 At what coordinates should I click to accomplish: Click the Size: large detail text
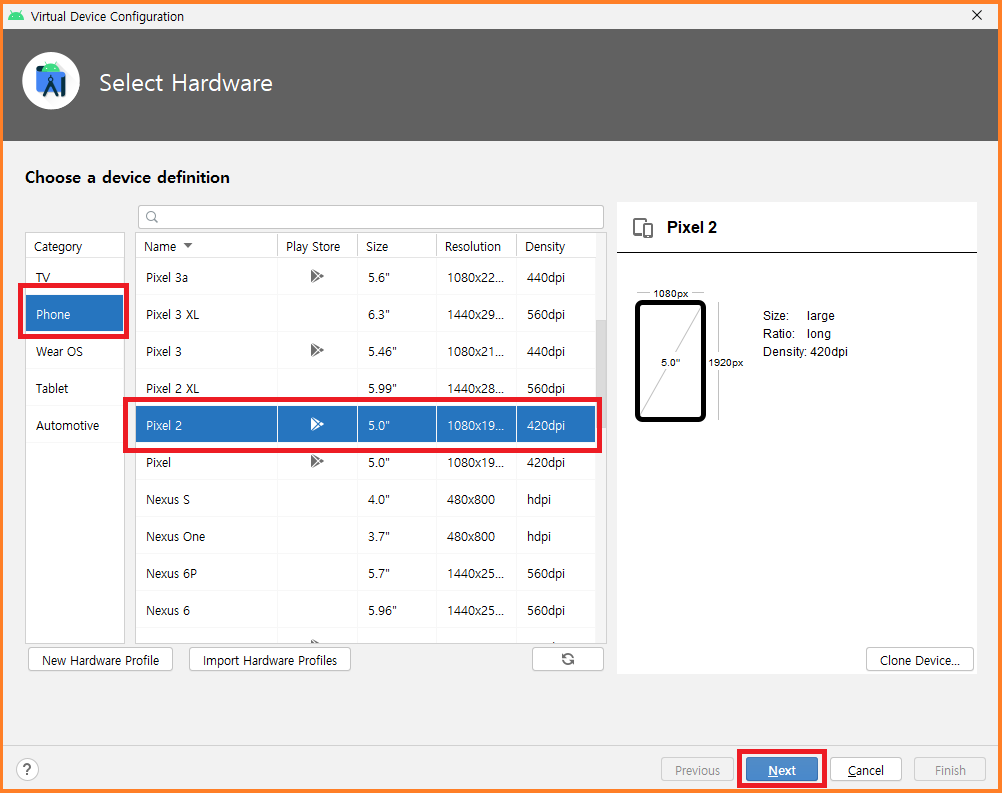pyautogui.click(x=799, y=316)
